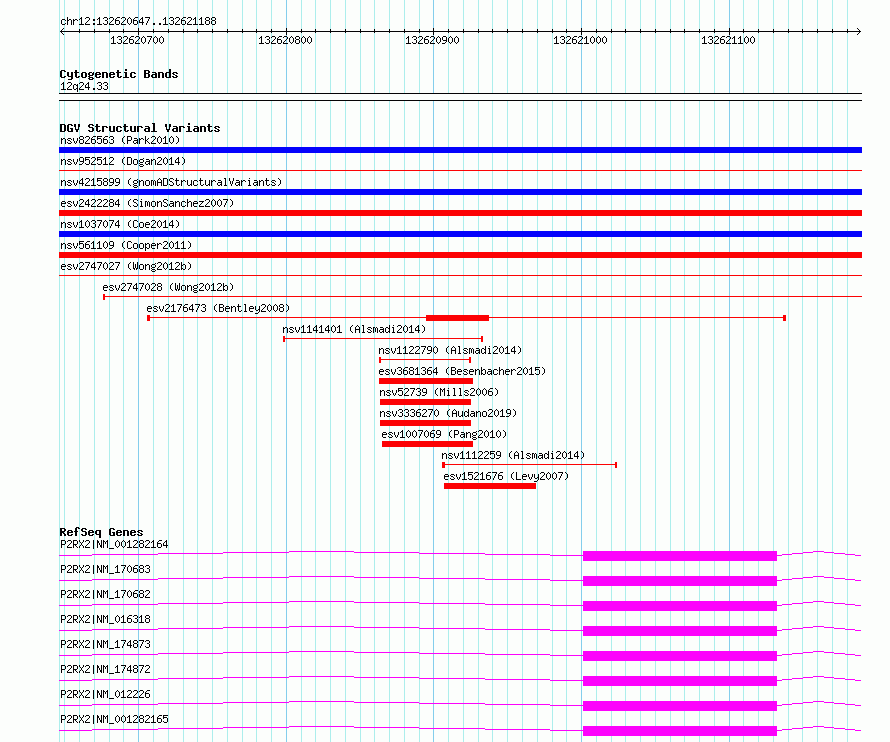Select the red bar under esv2422284

(x=460, y=213)
